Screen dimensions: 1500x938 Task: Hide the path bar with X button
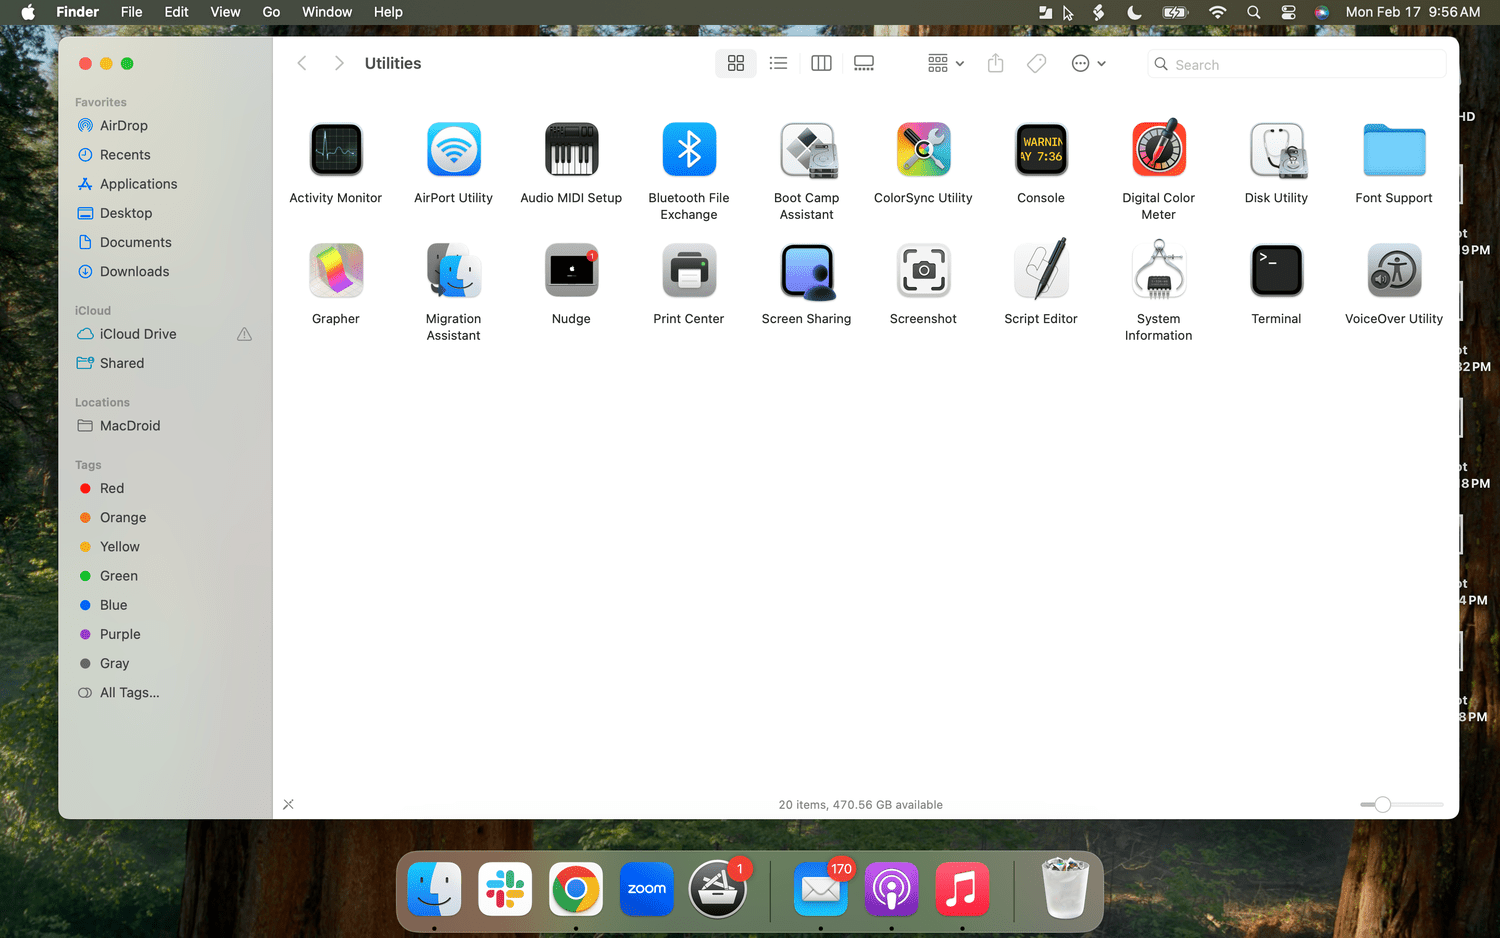click(288, 804)
